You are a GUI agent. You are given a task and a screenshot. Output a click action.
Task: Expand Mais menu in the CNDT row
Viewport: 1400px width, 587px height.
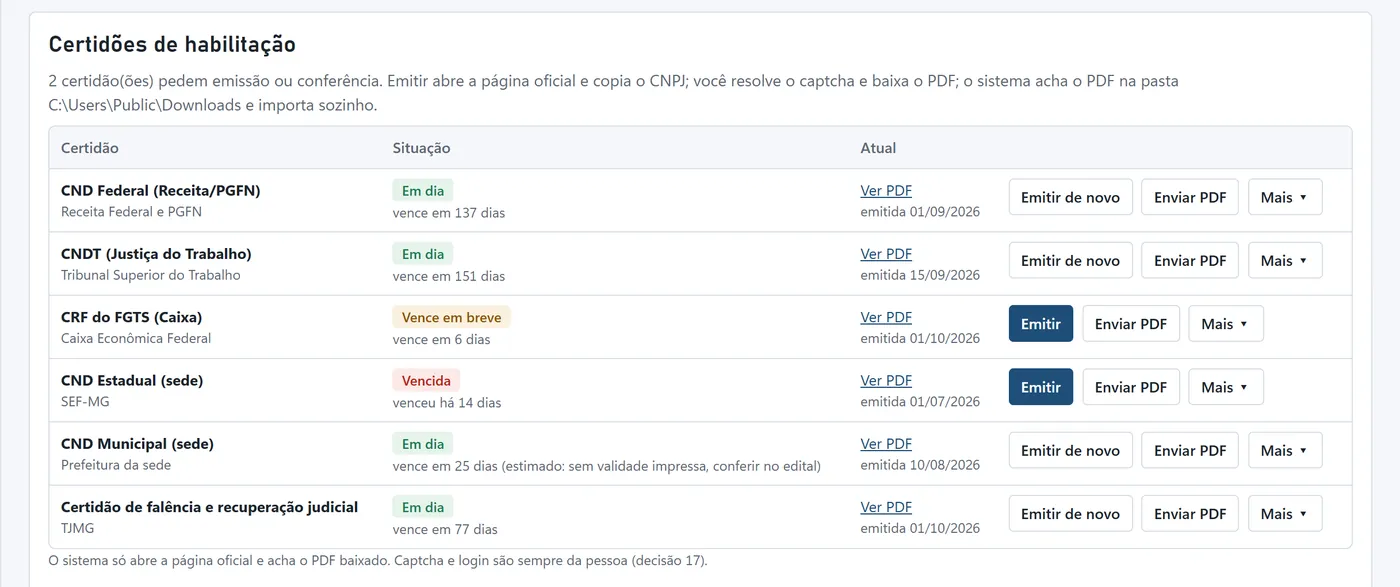(1285, 260)
